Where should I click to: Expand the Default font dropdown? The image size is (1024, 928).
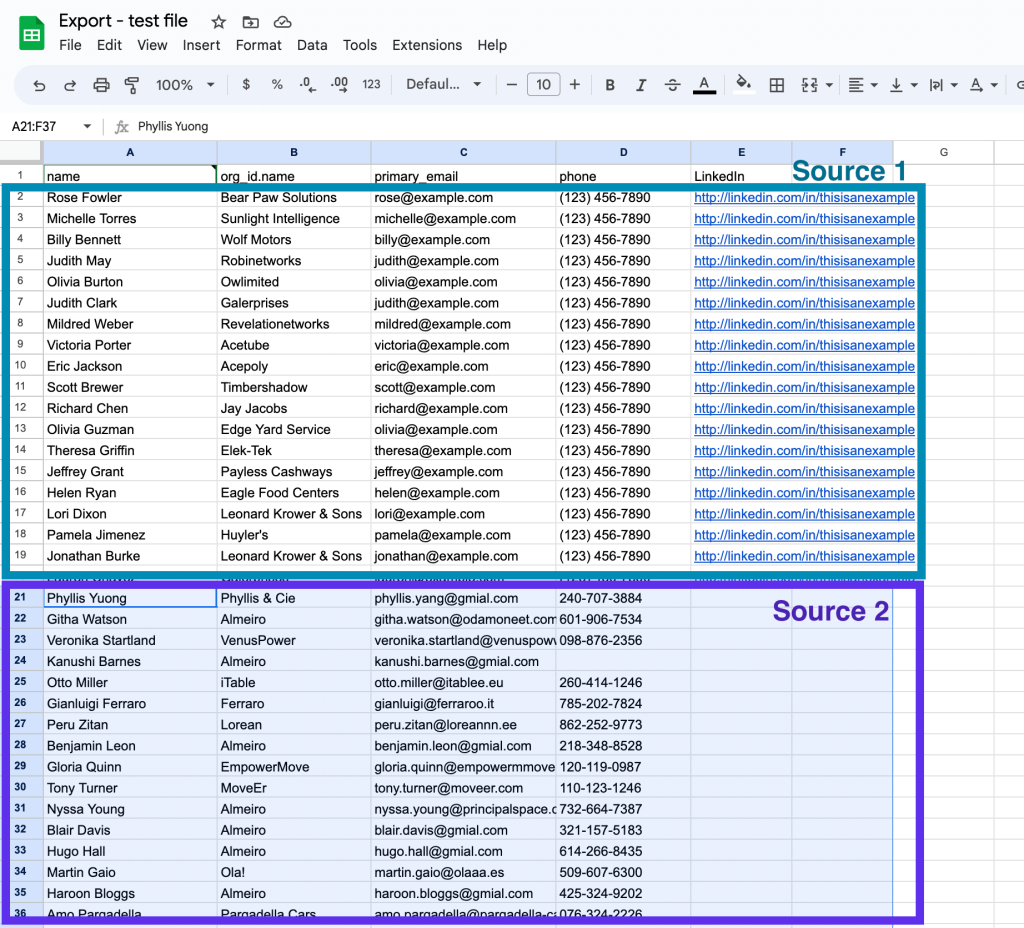pos(443,85)
